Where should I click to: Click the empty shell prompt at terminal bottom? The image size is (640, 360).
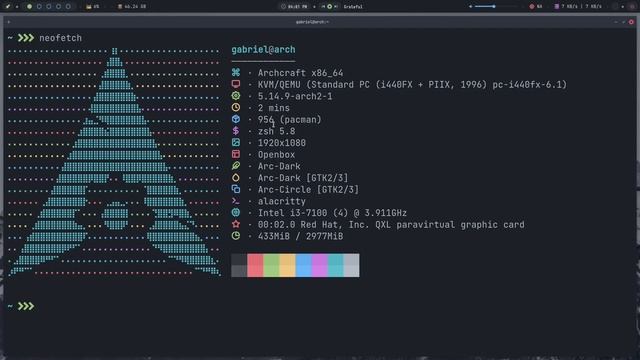click(21, 306)
